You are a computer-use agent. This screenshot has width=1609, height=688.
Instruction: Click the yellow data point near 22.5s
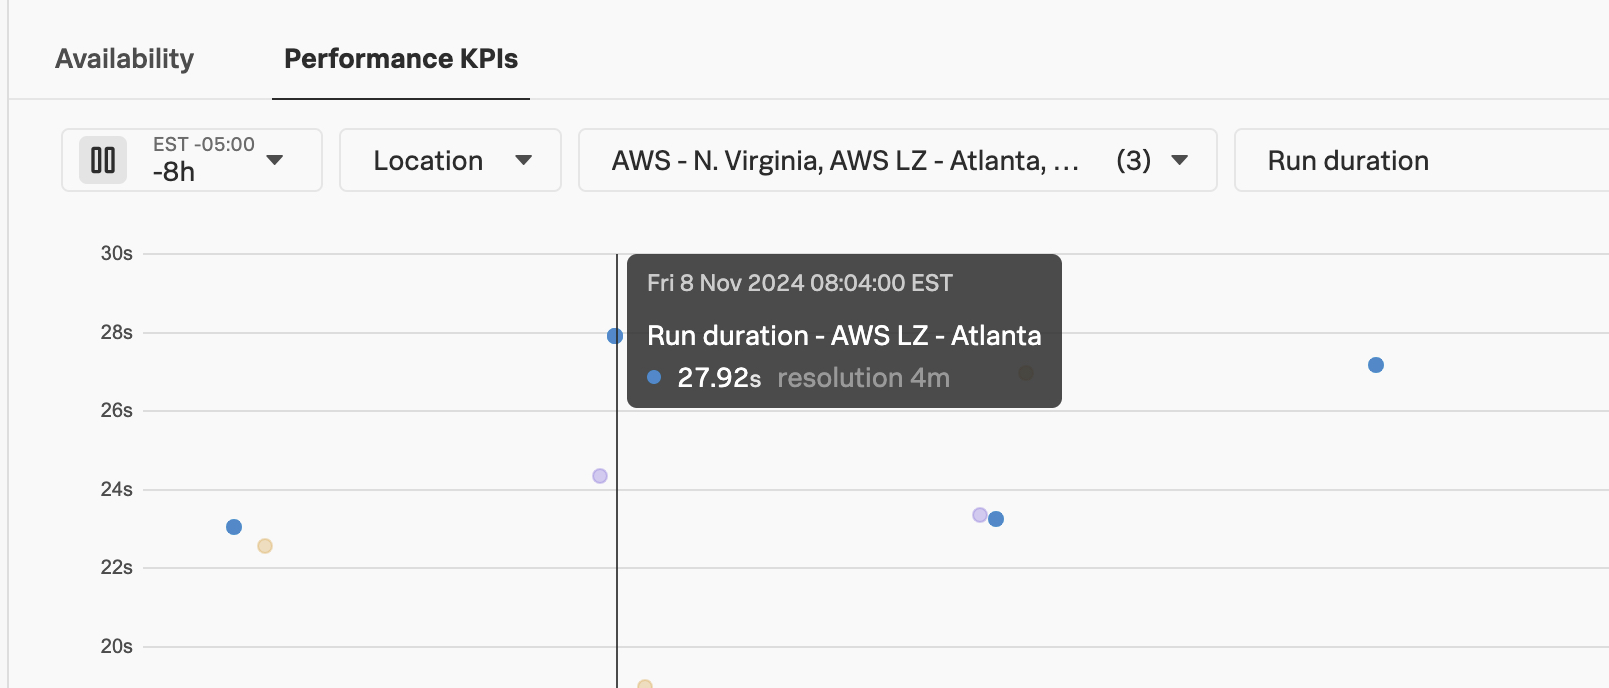tap(265, 546)
